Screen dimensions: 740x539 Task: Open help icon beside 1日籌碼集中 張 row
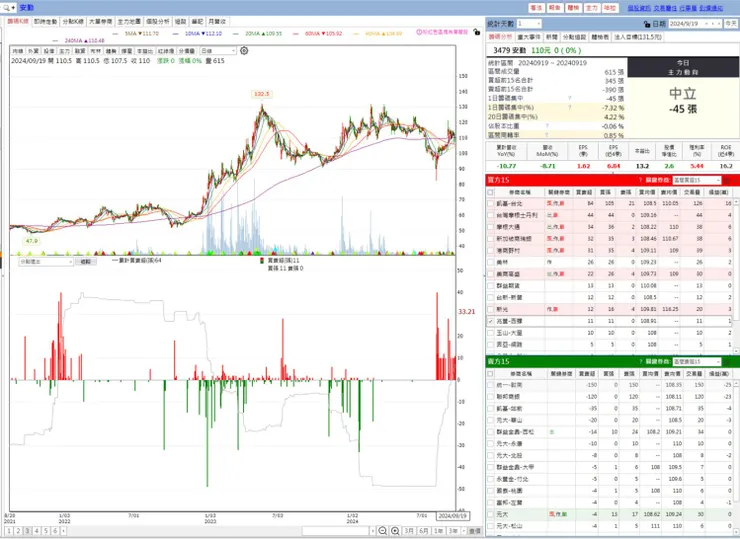pyautogui.click(x=570, y=98)
